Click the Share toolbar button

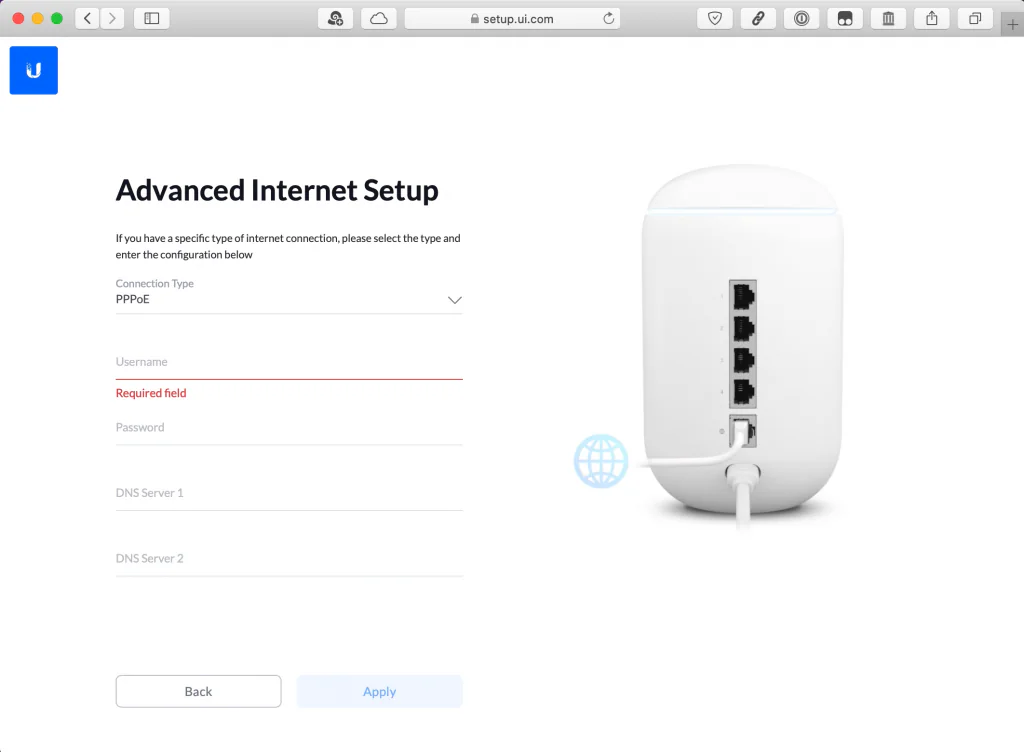pyautogui.click(x=932, y=18)
